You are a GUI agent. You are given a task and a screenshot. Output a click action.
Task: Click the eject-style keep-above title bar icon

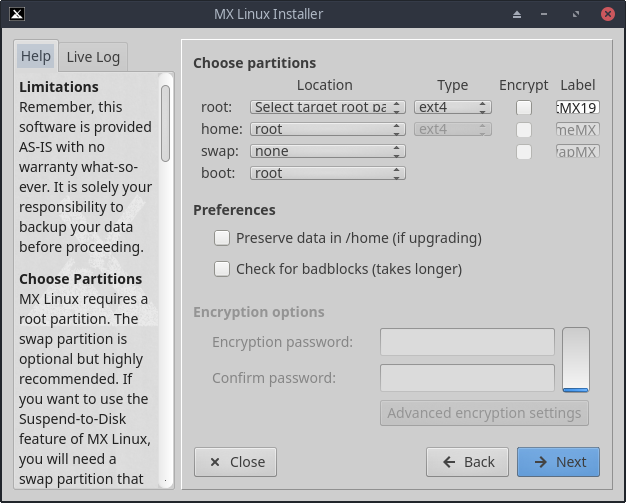tap(517, 15)
